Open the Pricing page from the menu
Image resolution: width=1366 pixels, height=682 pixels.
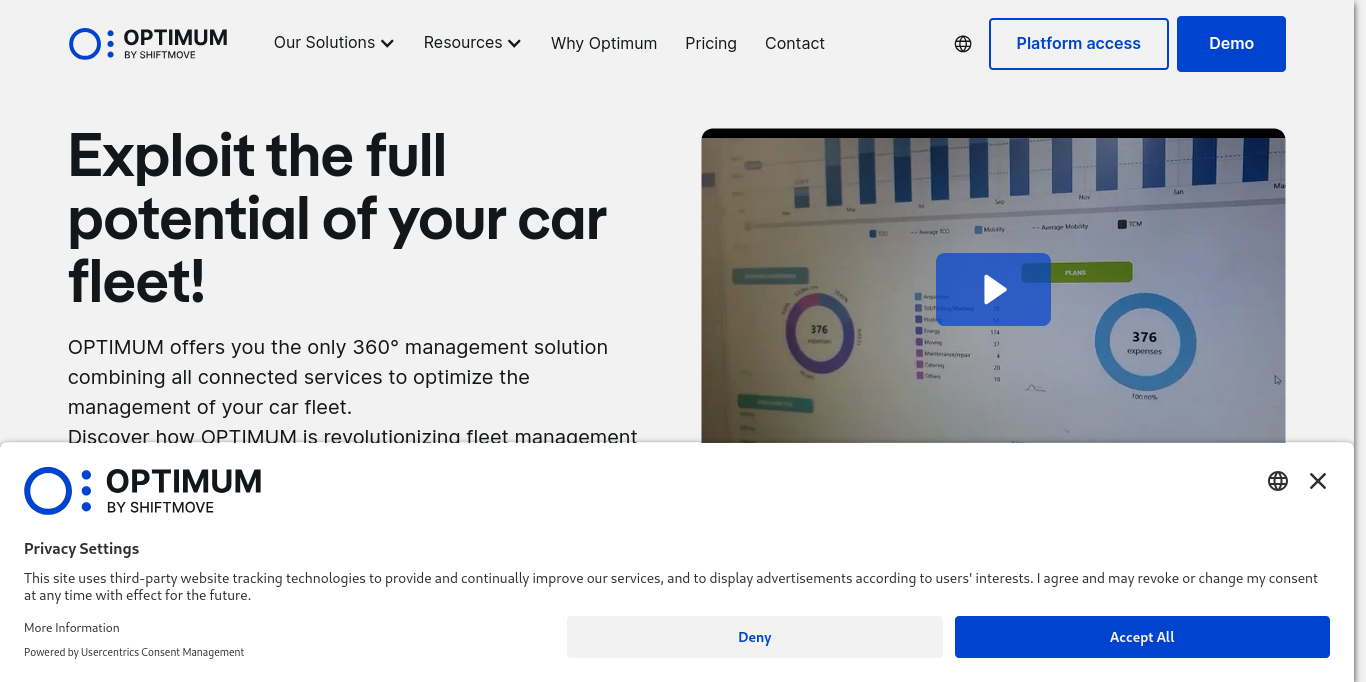(711, 43)
